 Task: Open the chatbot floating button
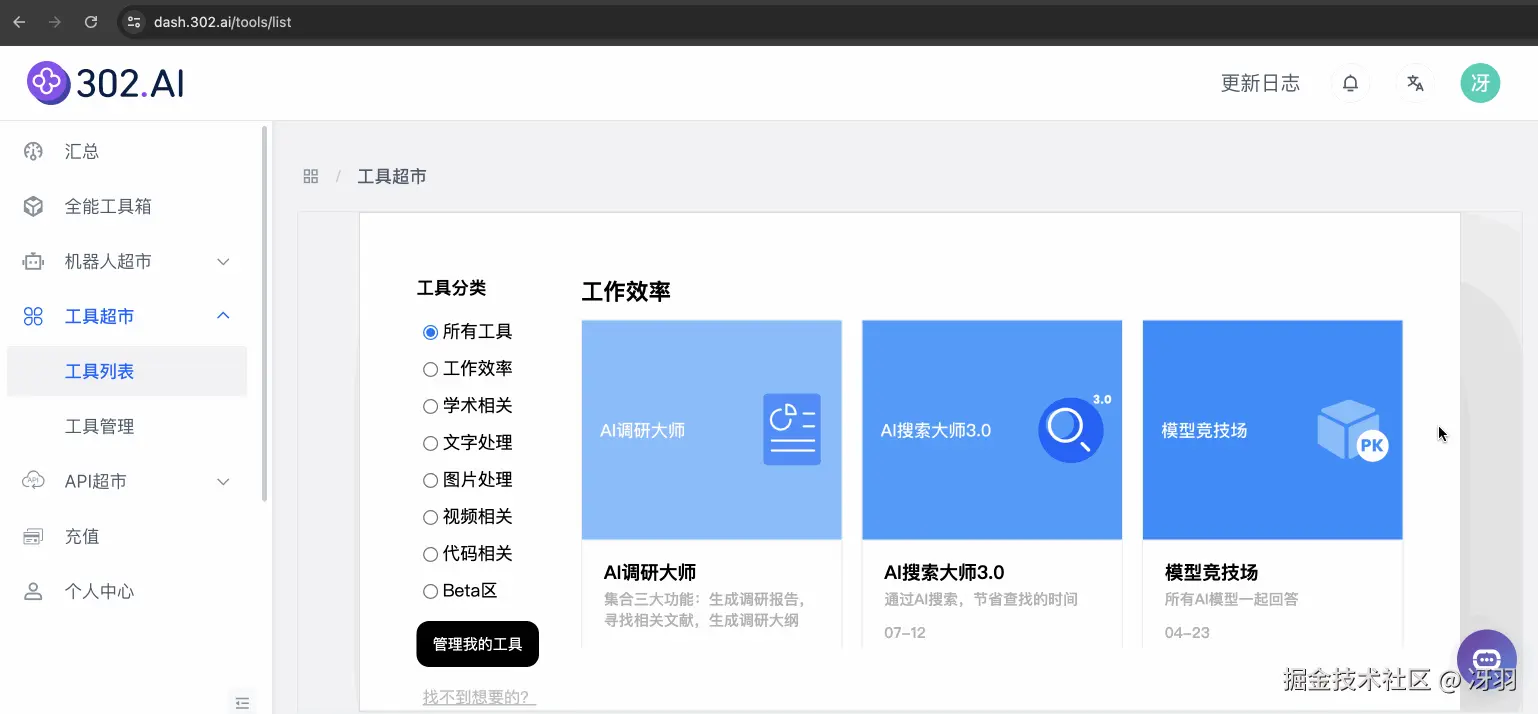pos(1487,659)
